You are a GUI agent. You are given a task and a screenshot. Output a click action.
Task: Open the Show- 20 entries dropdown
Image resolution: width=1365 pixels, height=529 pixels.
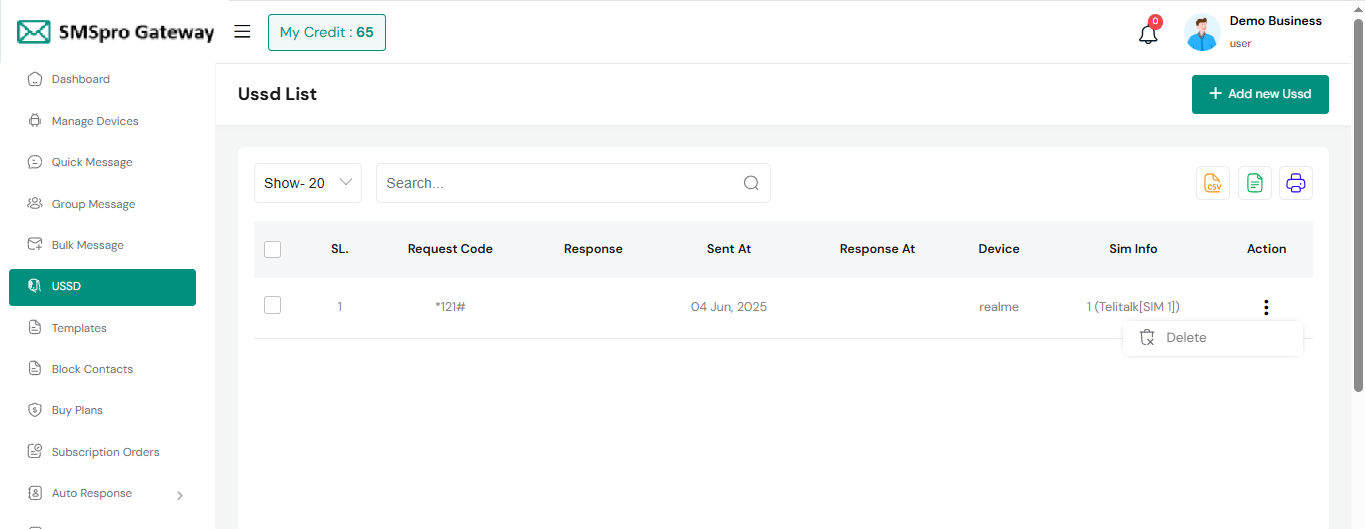click(307, 183)
